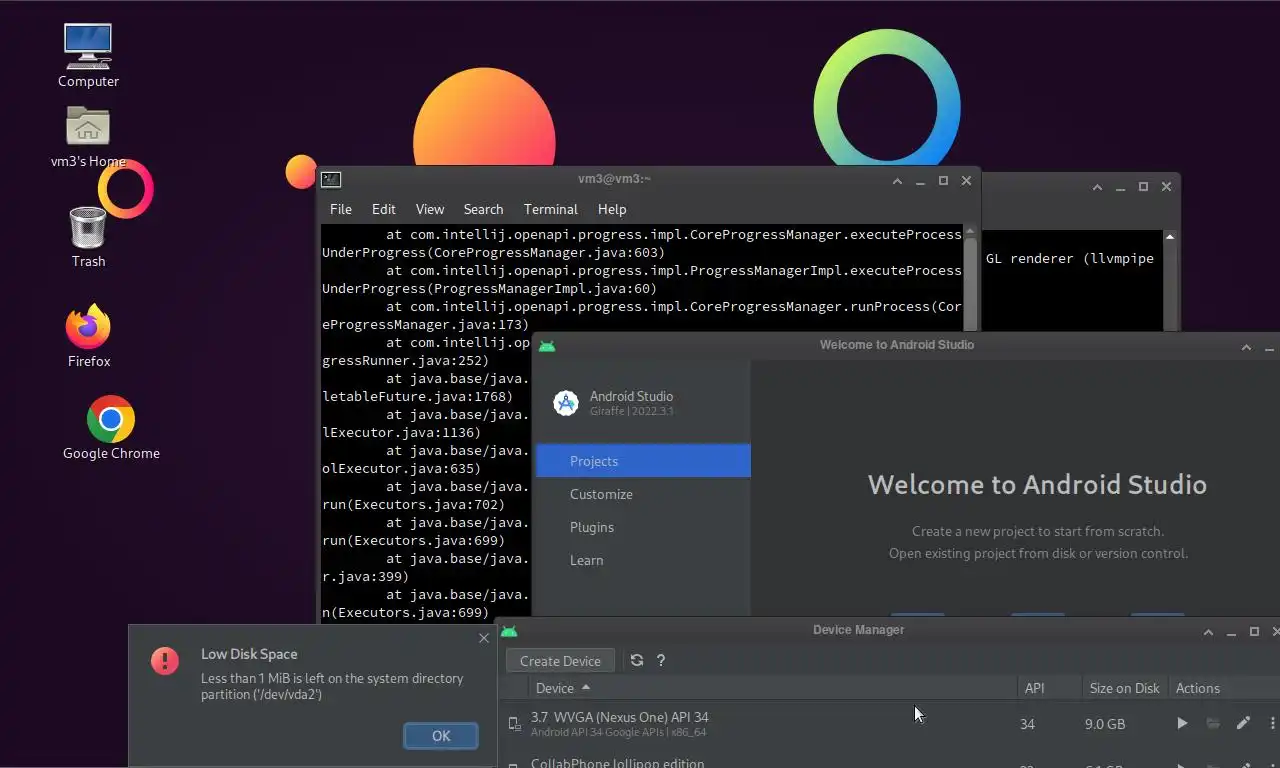Launch Firefox from the desktop
The width and height of the screenshot is (1280, 768).
pos(88,326)
